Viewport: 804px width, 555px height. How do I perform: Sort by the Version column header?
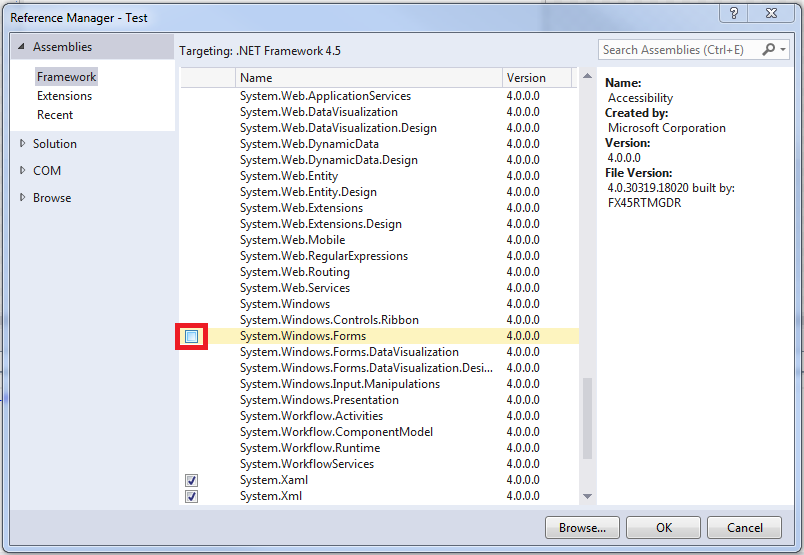[537, 77]
